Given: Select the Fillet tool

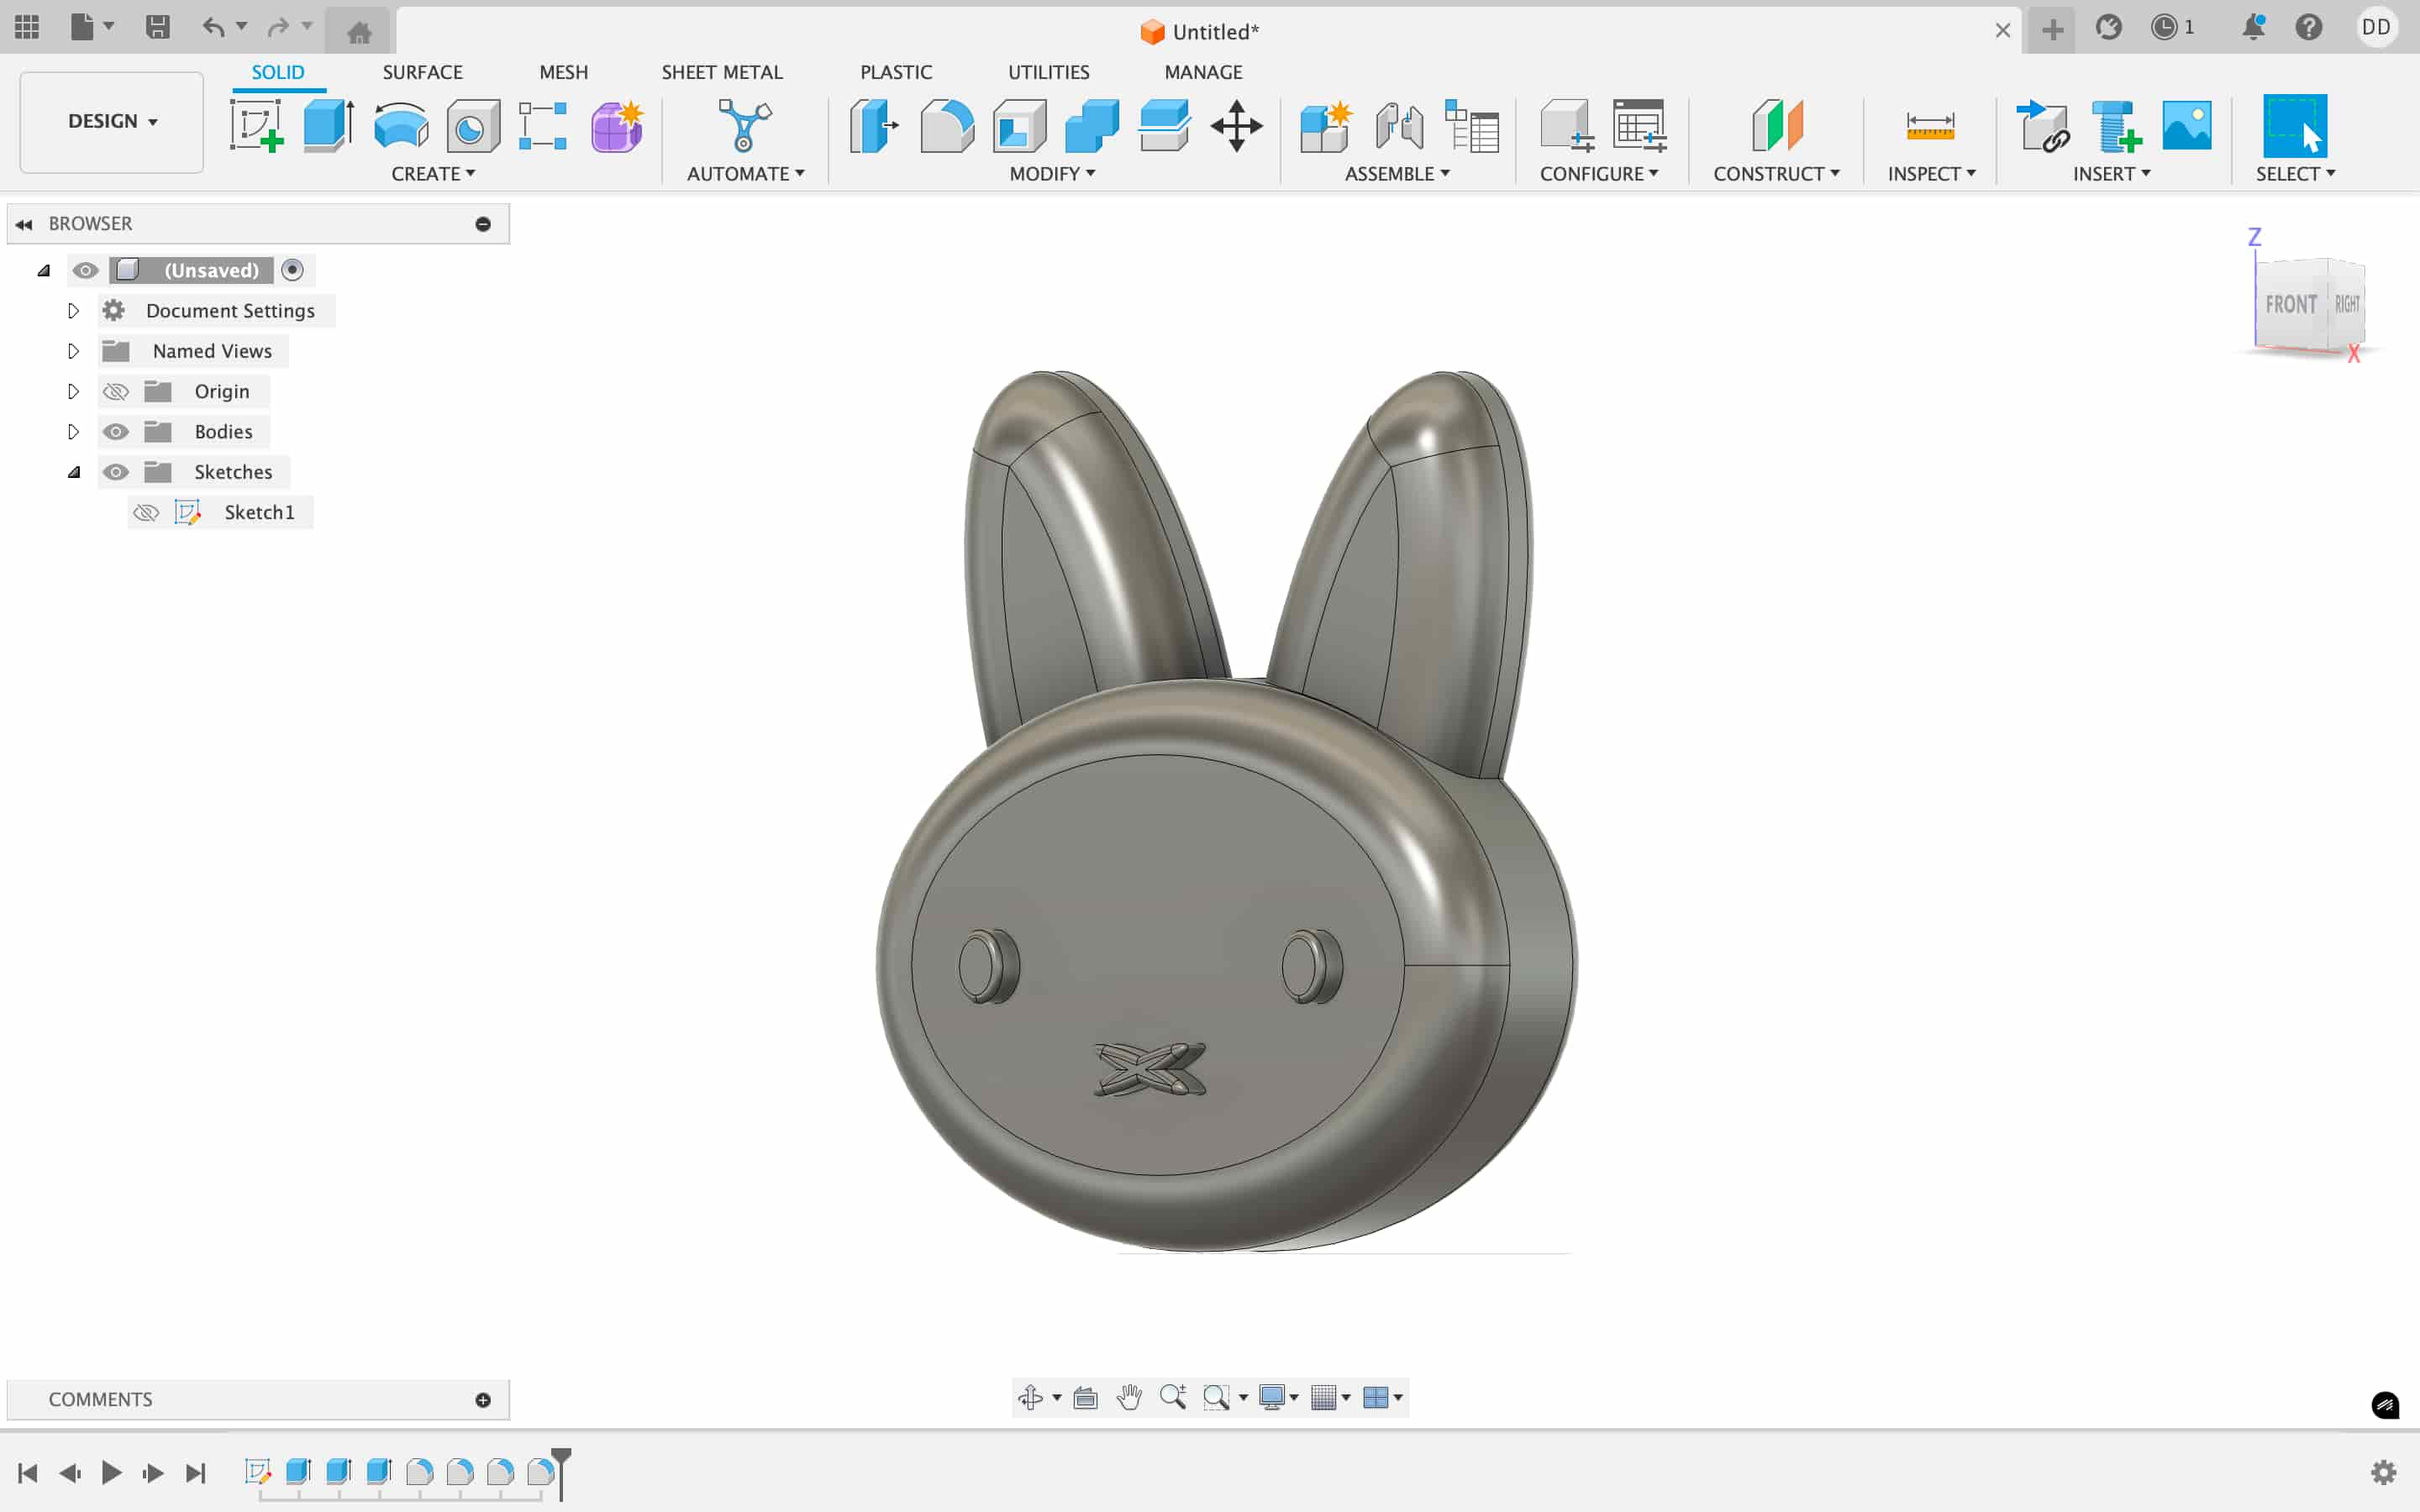Looking at the screenshot, I should 947,126.
